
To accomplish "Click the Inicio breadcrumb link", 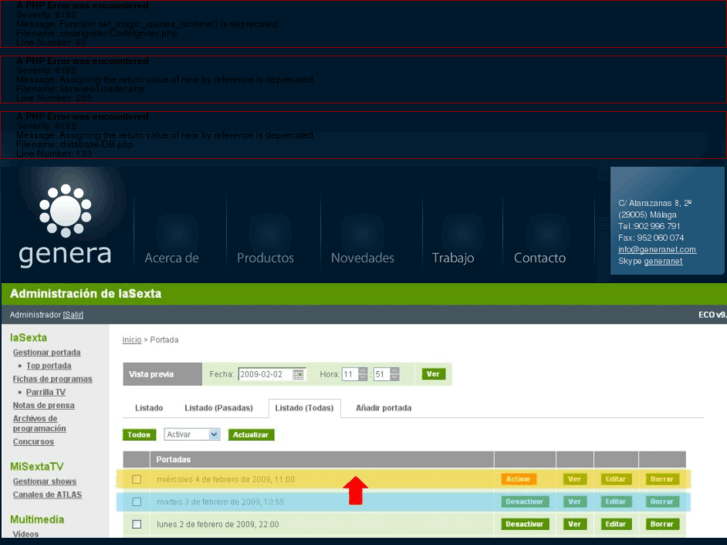I will (132, 340).
